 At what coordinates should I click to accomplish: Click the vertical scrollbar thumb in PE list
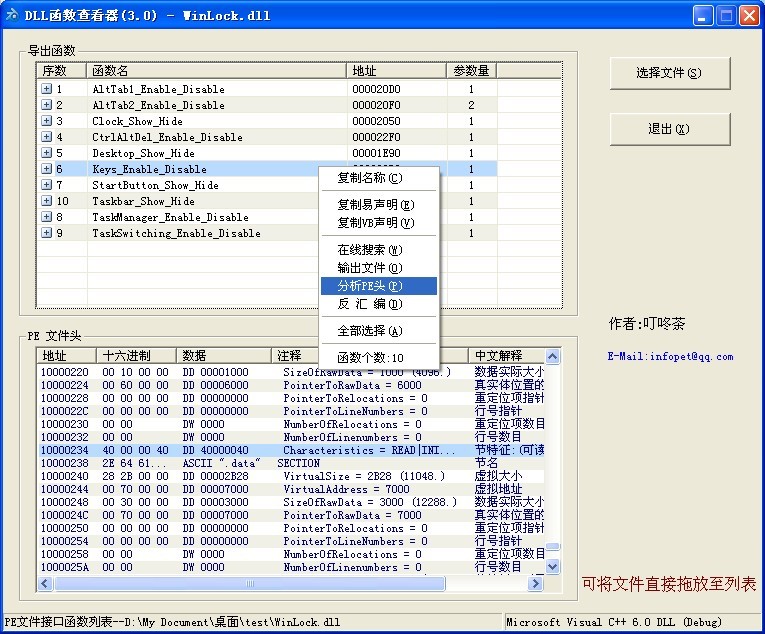pos(552,547)
